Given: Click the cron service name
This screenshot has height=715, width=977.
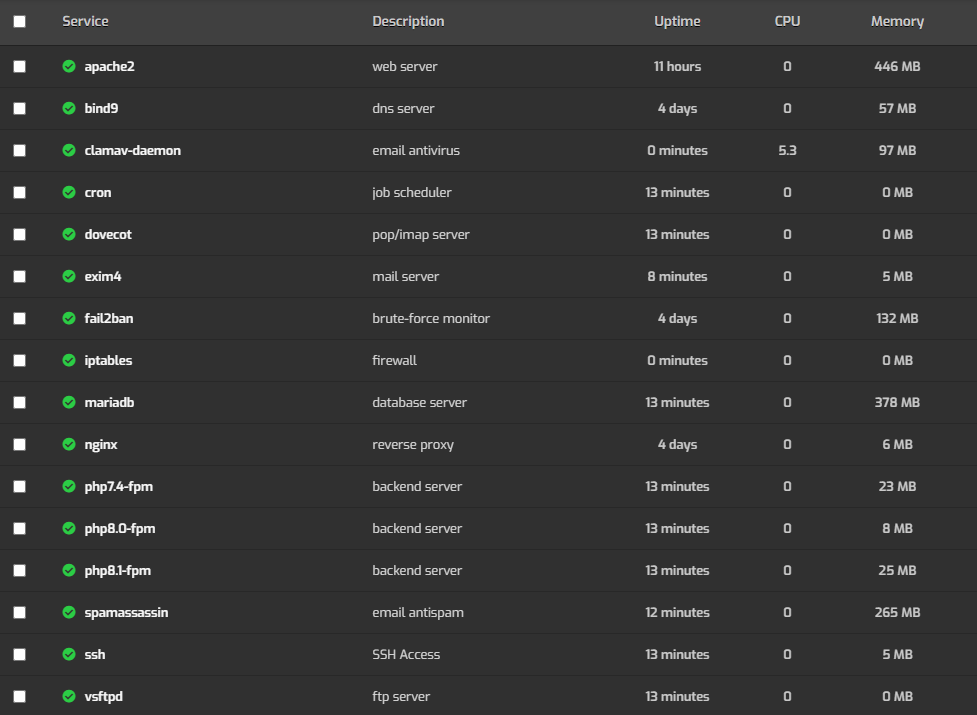Looking at the screenshot, I should point(98,193).
